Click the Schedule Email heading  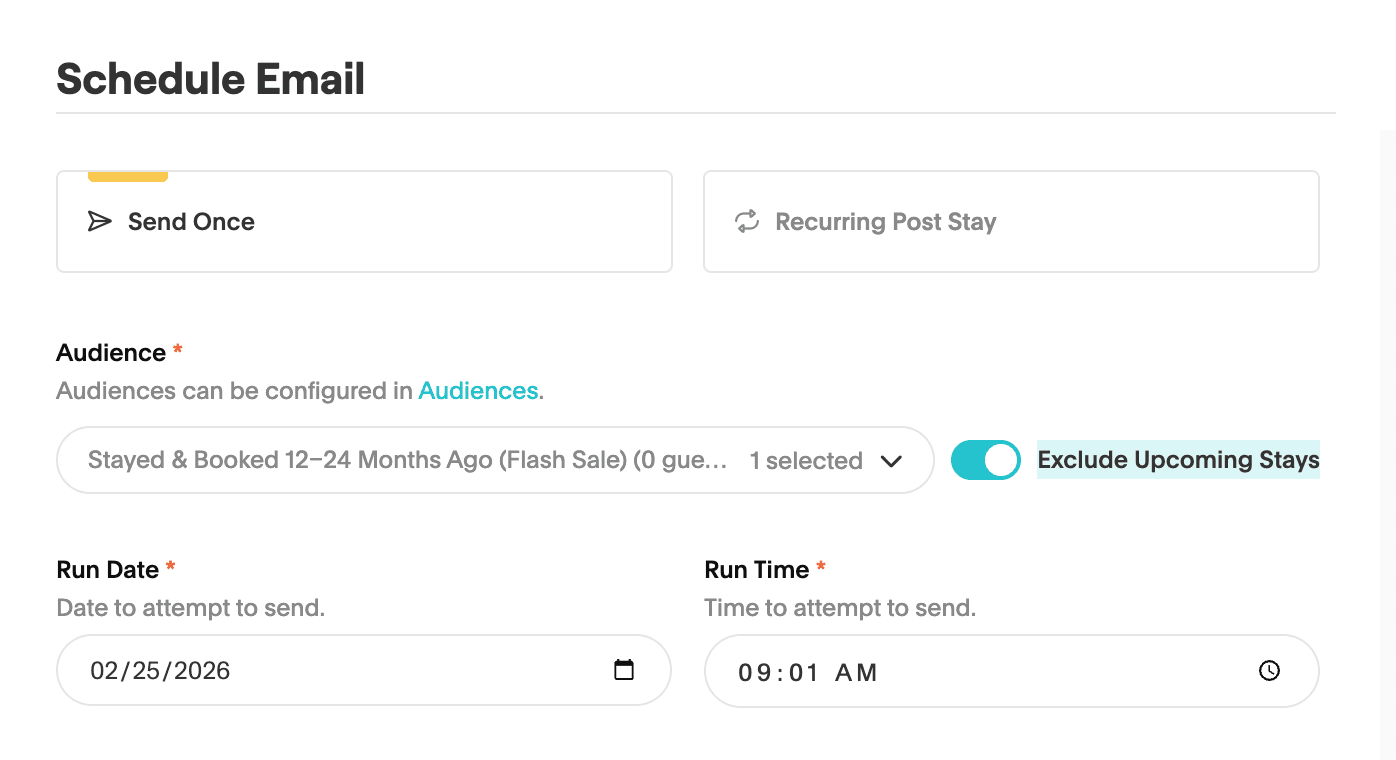[x=211, y=79]
